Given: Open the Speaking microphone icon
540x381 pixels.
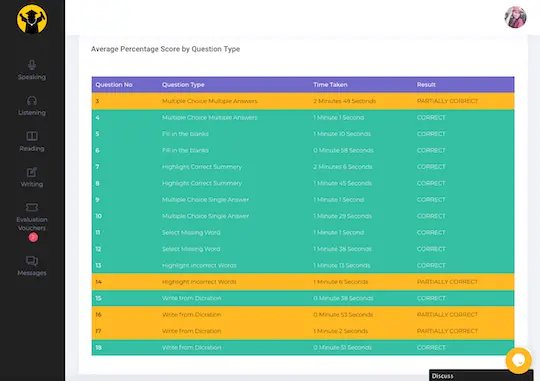Looking at the screenshot, I should pyautogui.click(x=32, y=65).
